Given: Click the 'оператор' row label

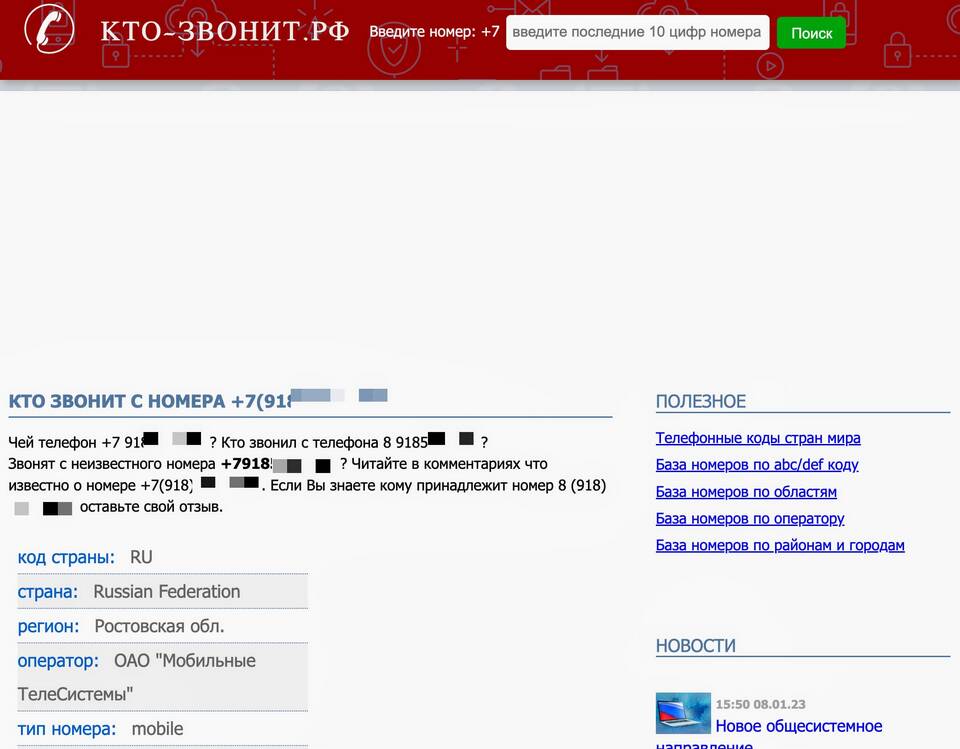Looking at the screenshot, I should coord(58,661).
